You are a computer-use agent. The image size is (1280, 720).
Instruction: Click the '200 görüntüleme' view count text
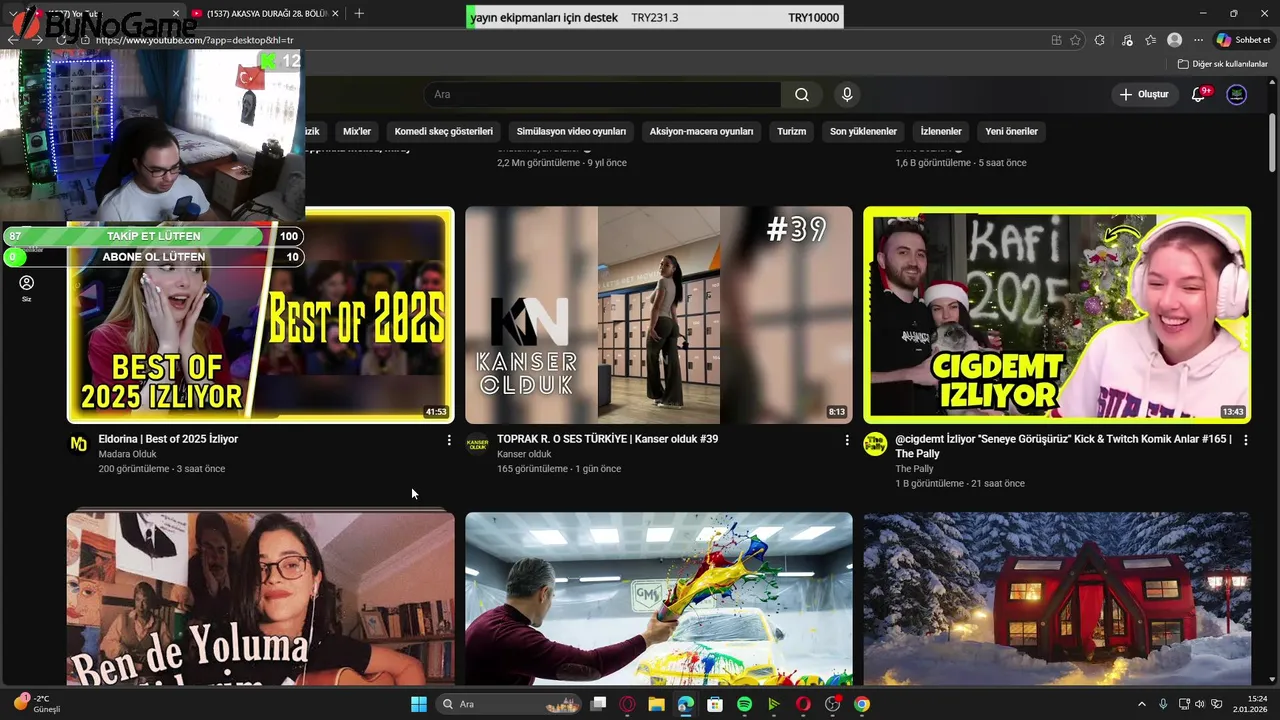(134, 469)
